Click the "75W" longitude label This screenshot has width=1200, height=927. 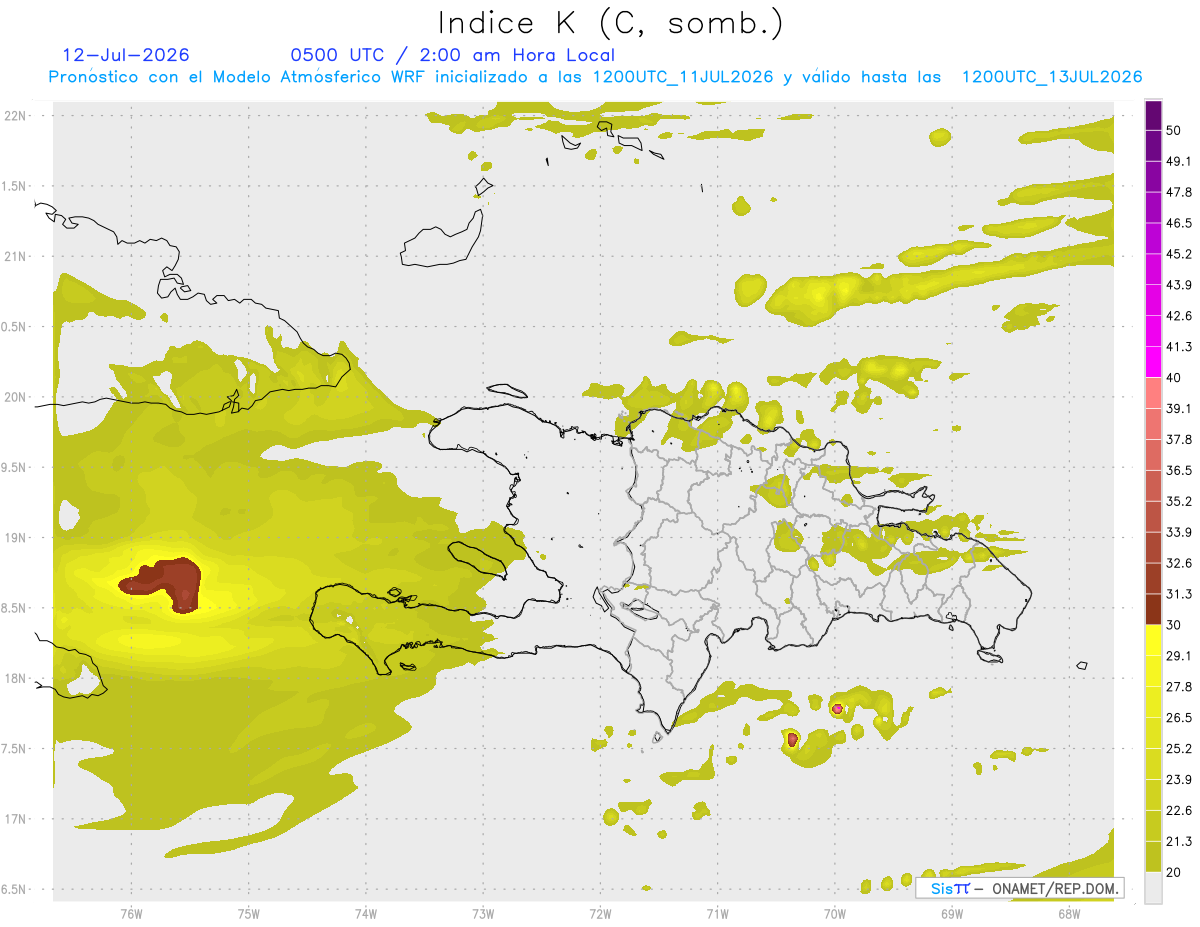(249, 913)
